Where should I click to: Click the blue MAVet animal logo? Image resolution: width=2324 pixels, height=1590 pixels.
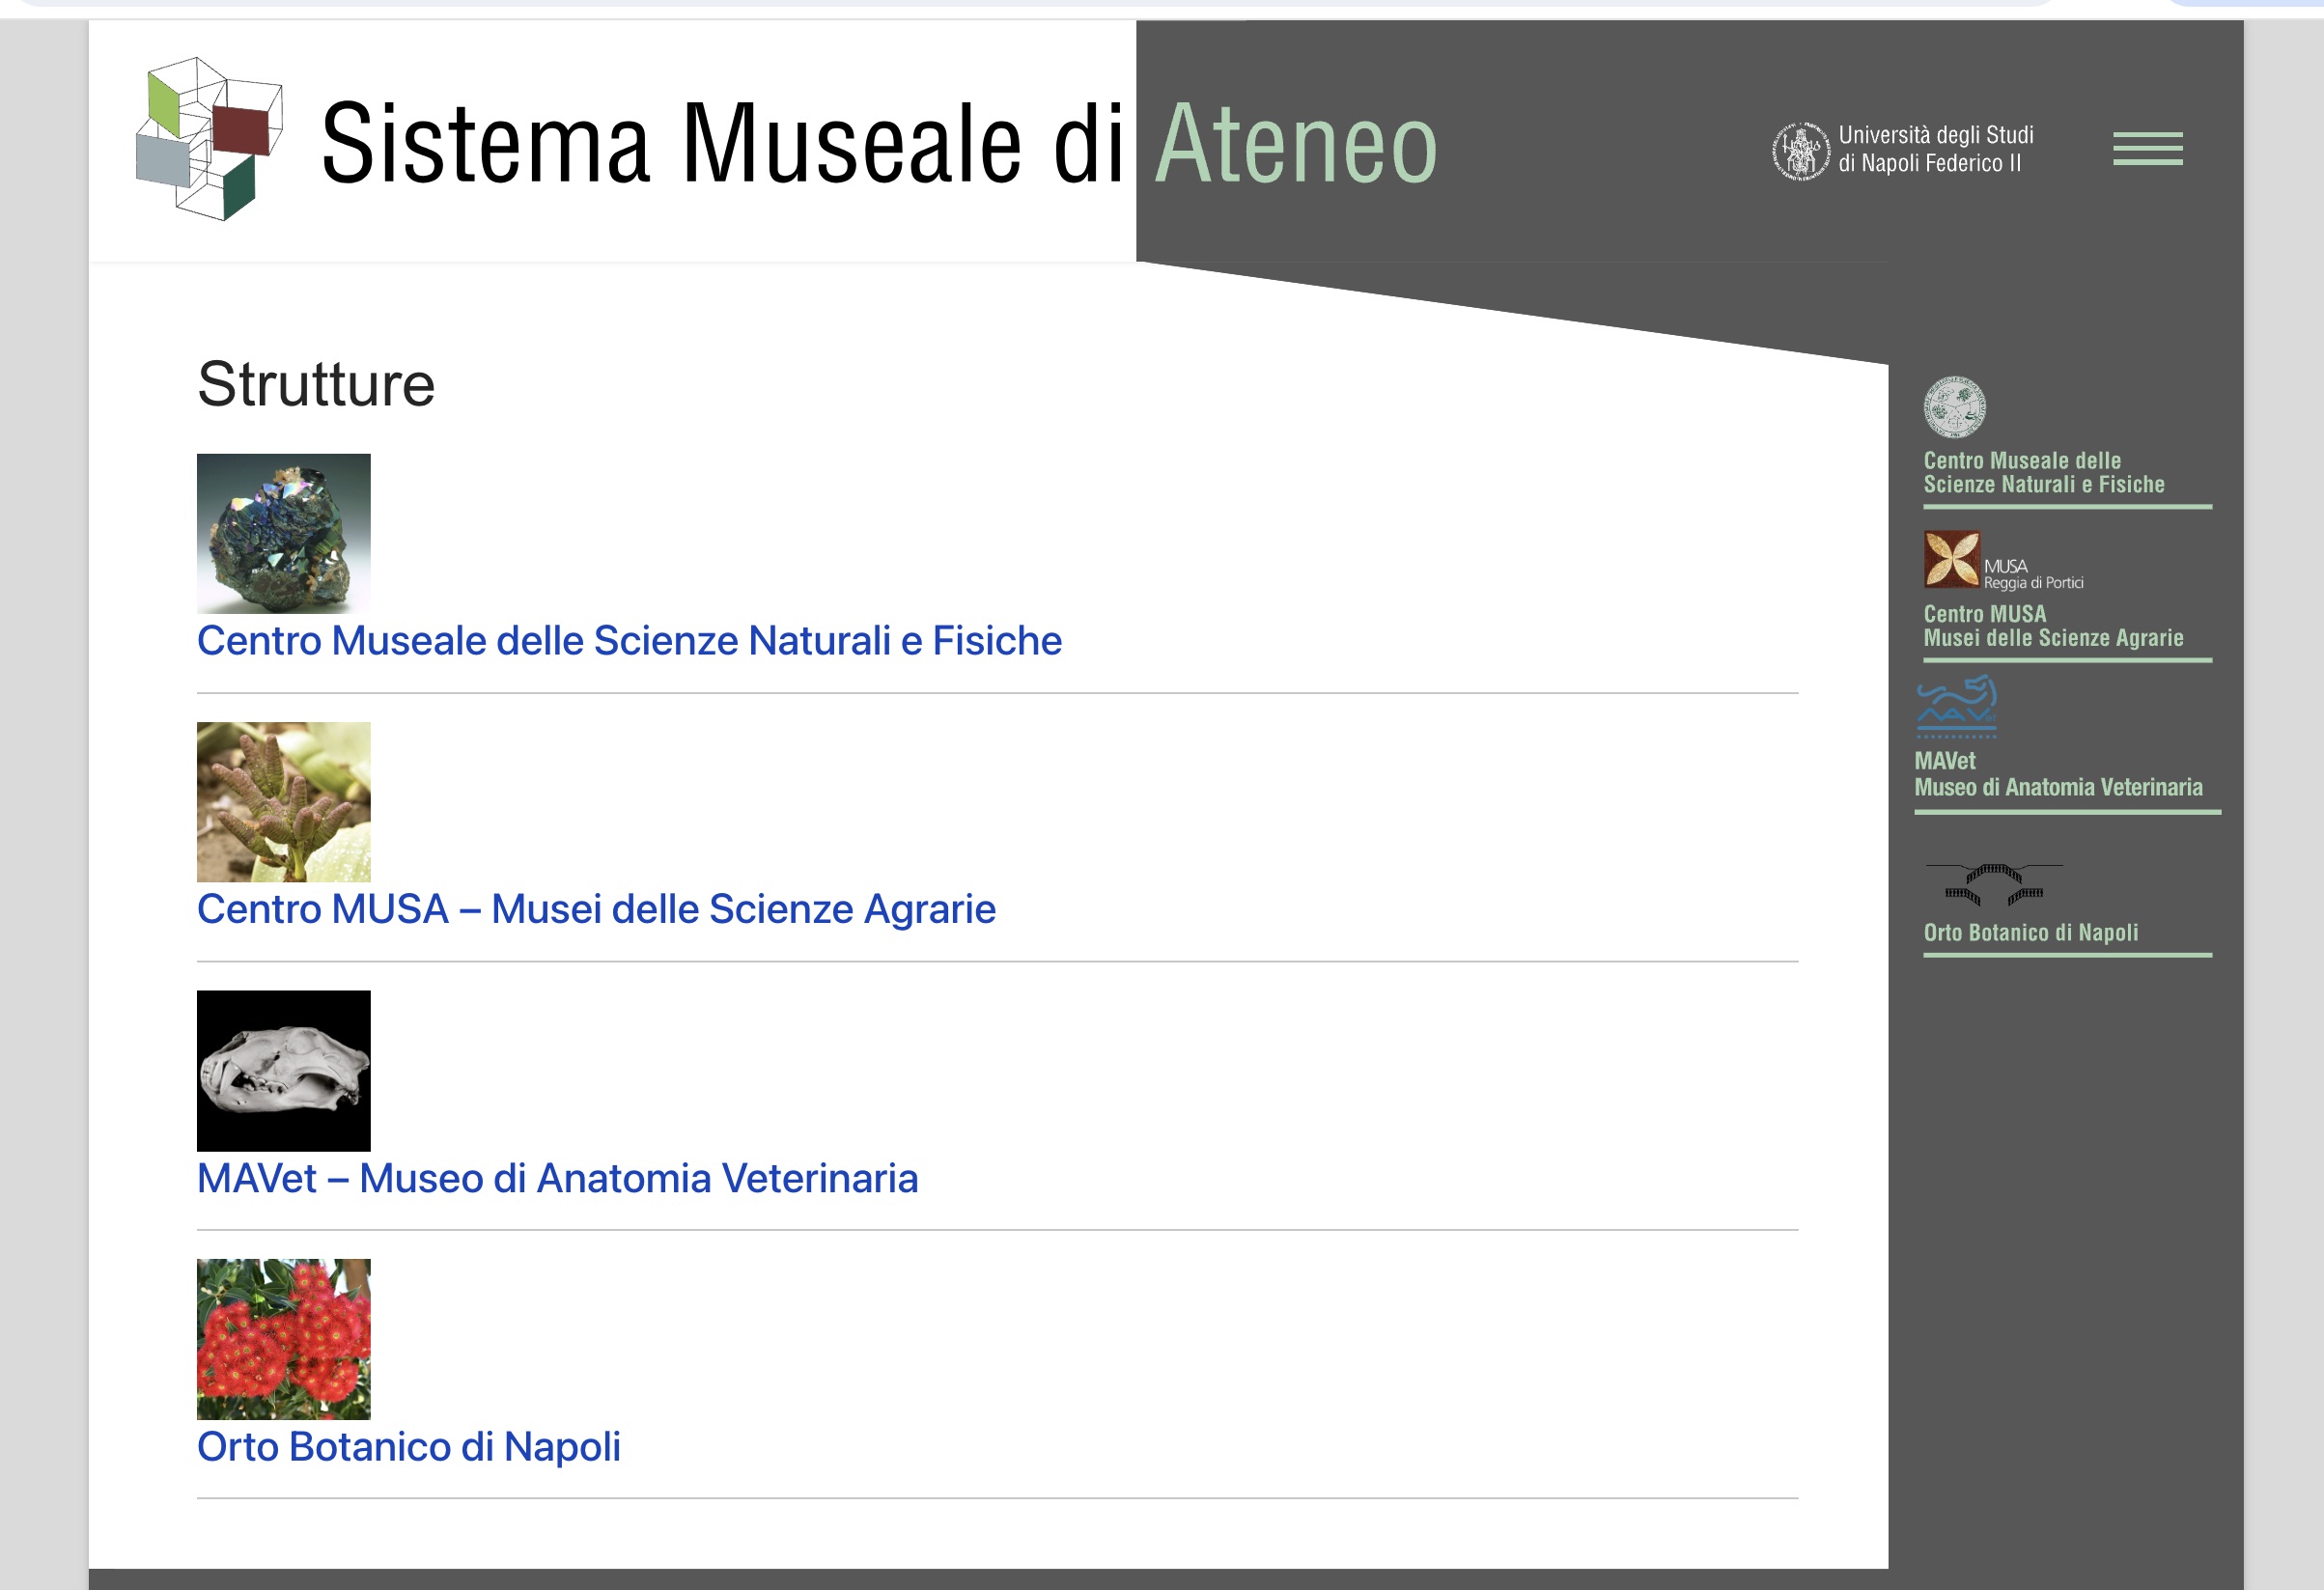coord(1956,706)
